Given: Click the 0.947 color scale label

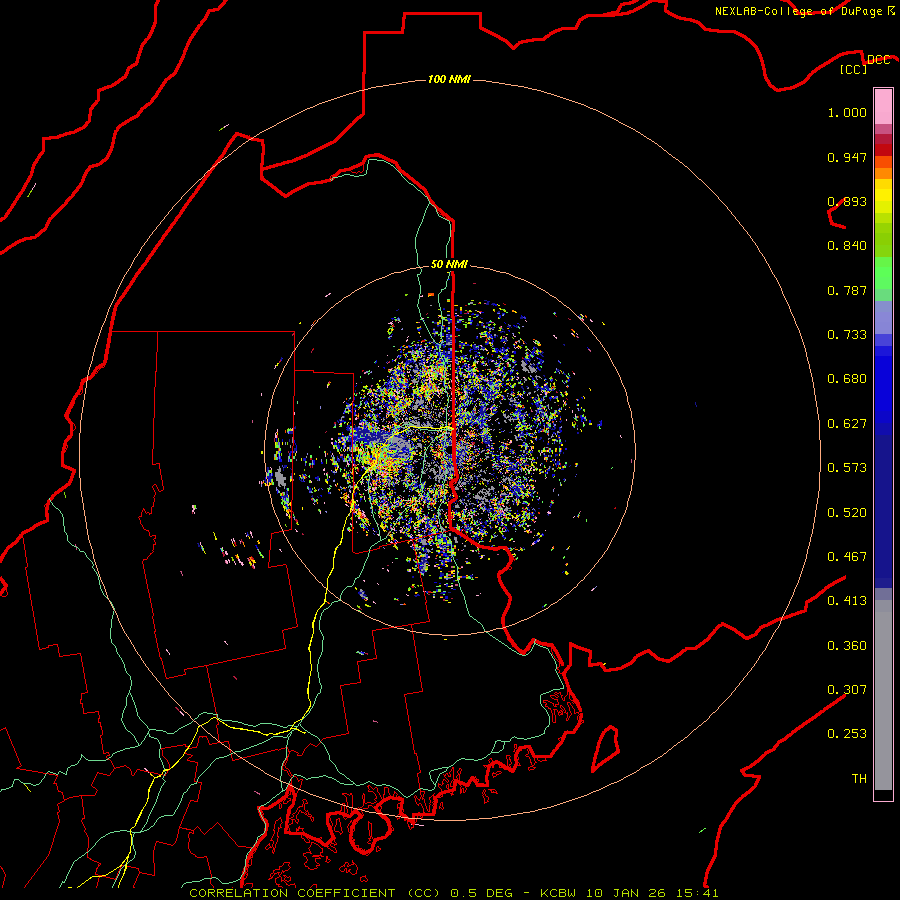Looking at the screenshot, I should (847, 157).
